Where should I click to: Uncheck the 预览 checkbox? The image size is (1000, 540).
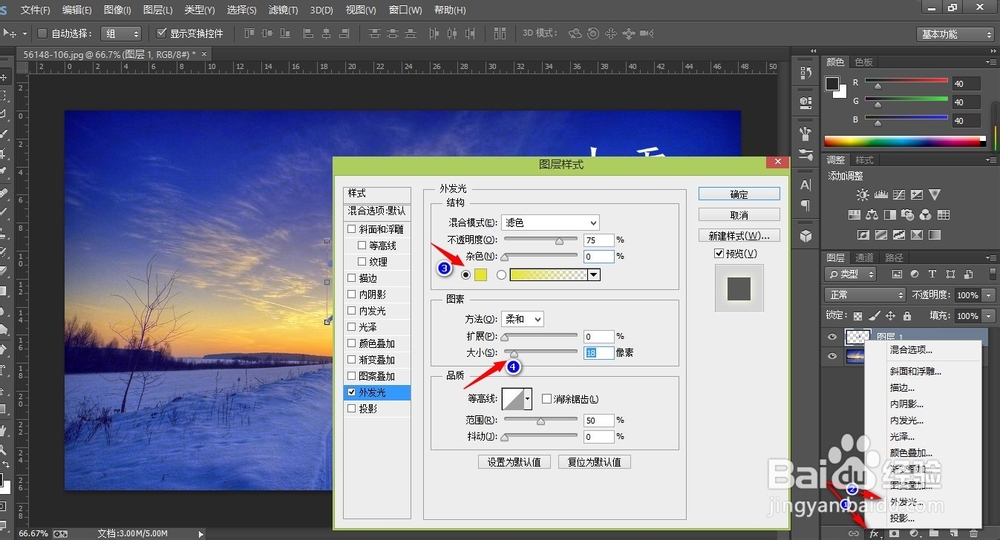719,254
